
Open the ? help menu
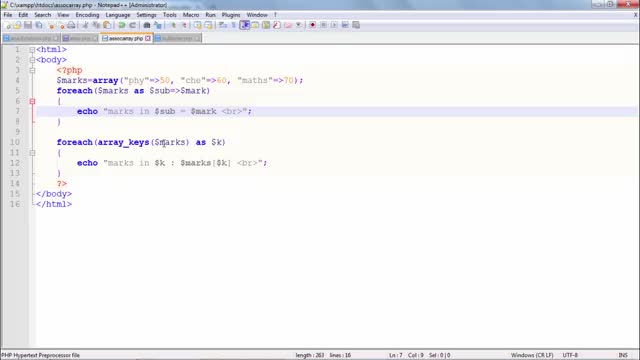tap(276, 15)
